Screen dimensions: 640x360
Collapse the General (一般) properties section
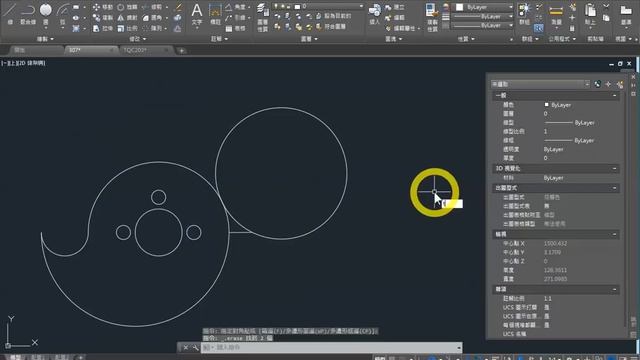tap(614, 95)
